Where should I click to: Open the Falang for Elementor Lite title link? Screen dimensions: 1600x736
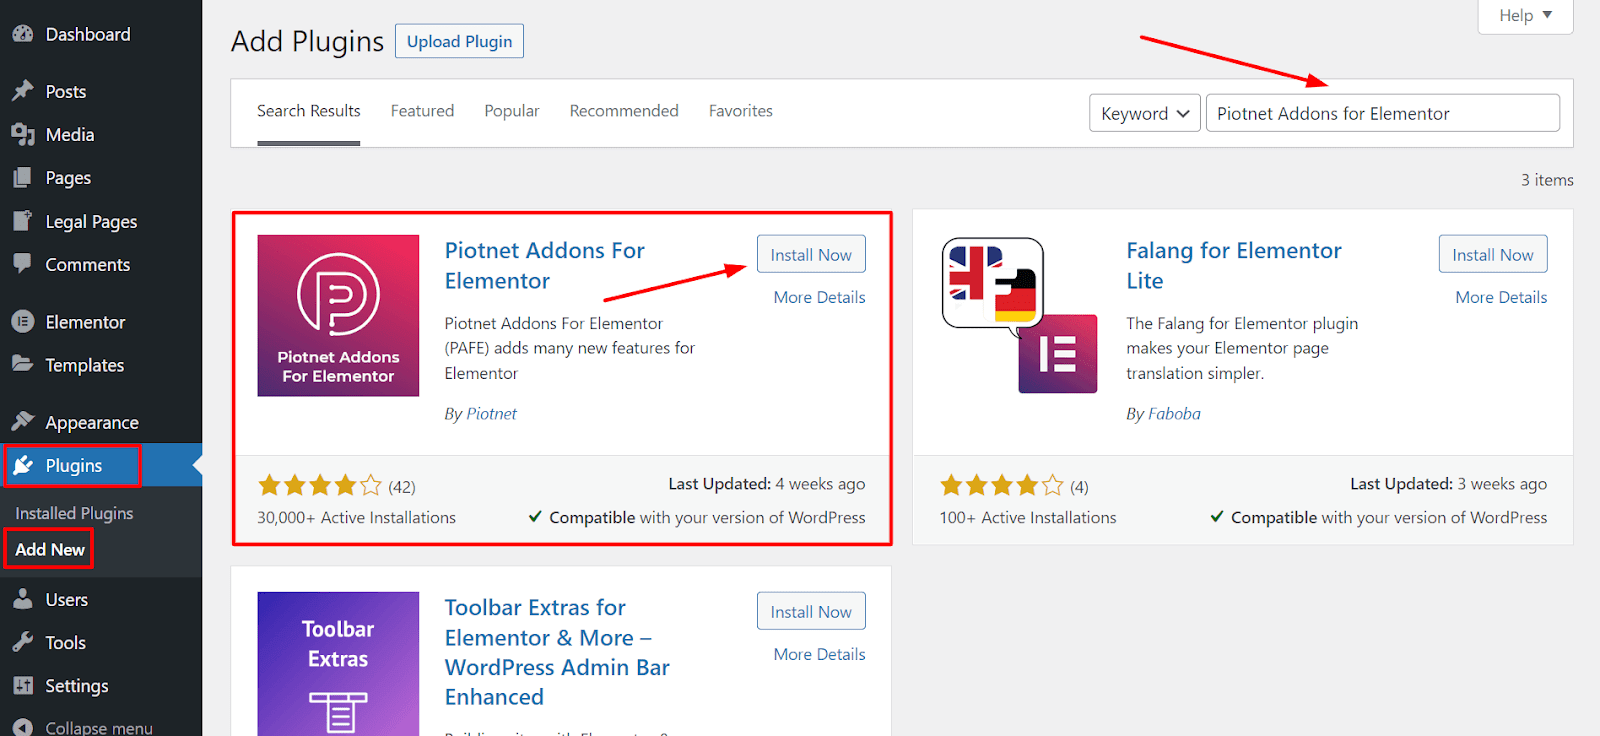pos(1234,265)
